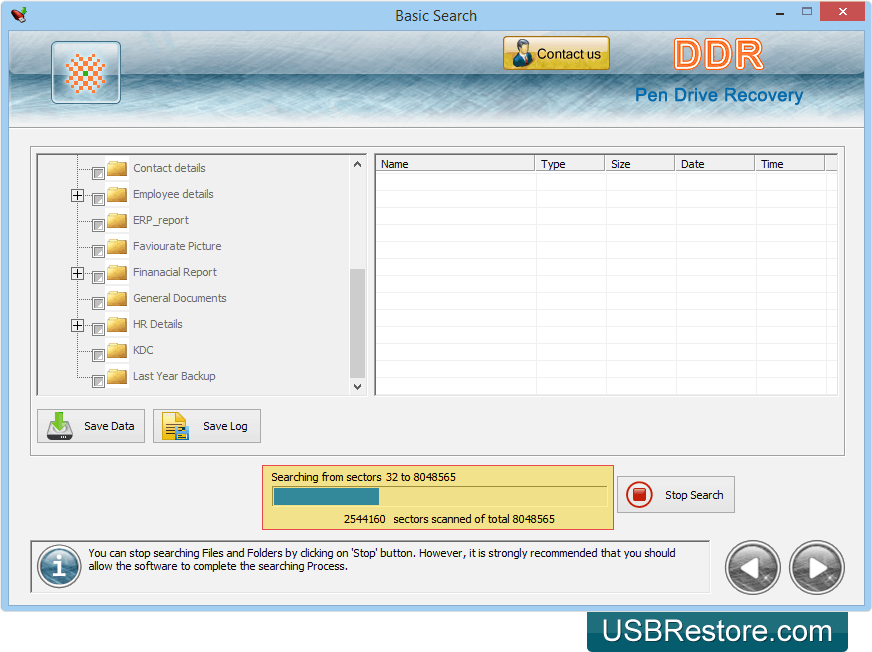Image resolution: width=872 pixels, height=652 pixels.
Task: Select the ERP_report tree label
Action: coord(161,220)
